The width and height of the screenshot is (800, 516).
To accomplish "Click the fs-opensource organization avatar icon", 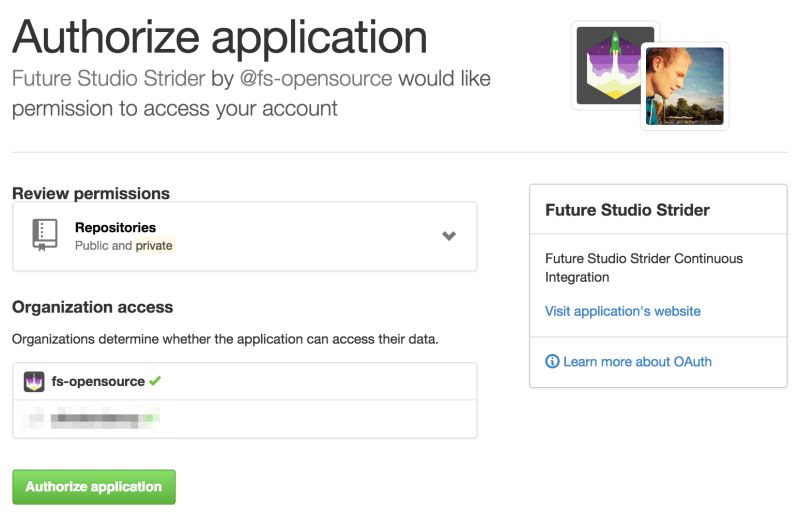I will (34, 381).
